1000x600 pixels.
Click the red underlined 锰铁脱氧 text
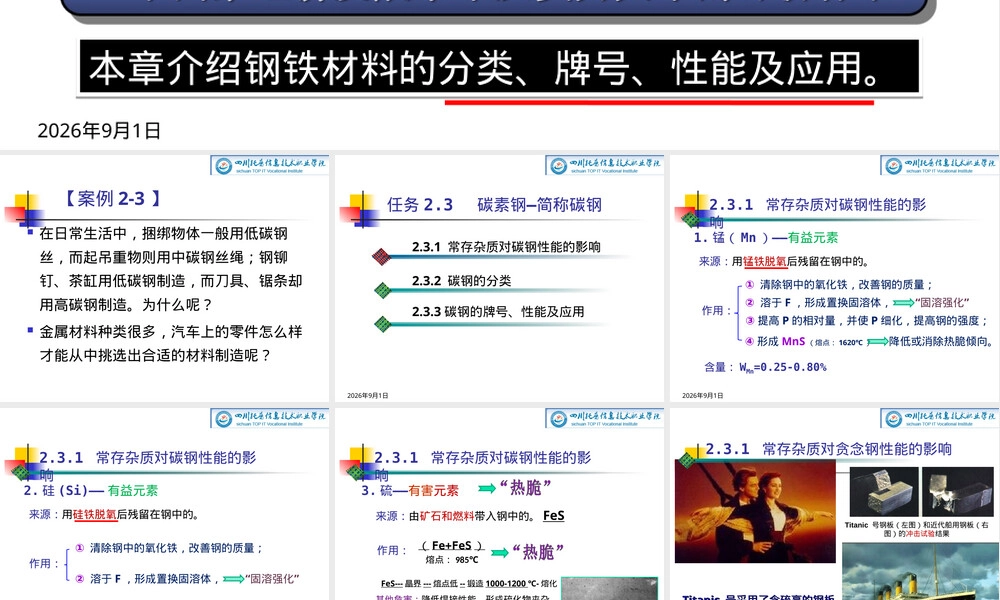(765, 261)
